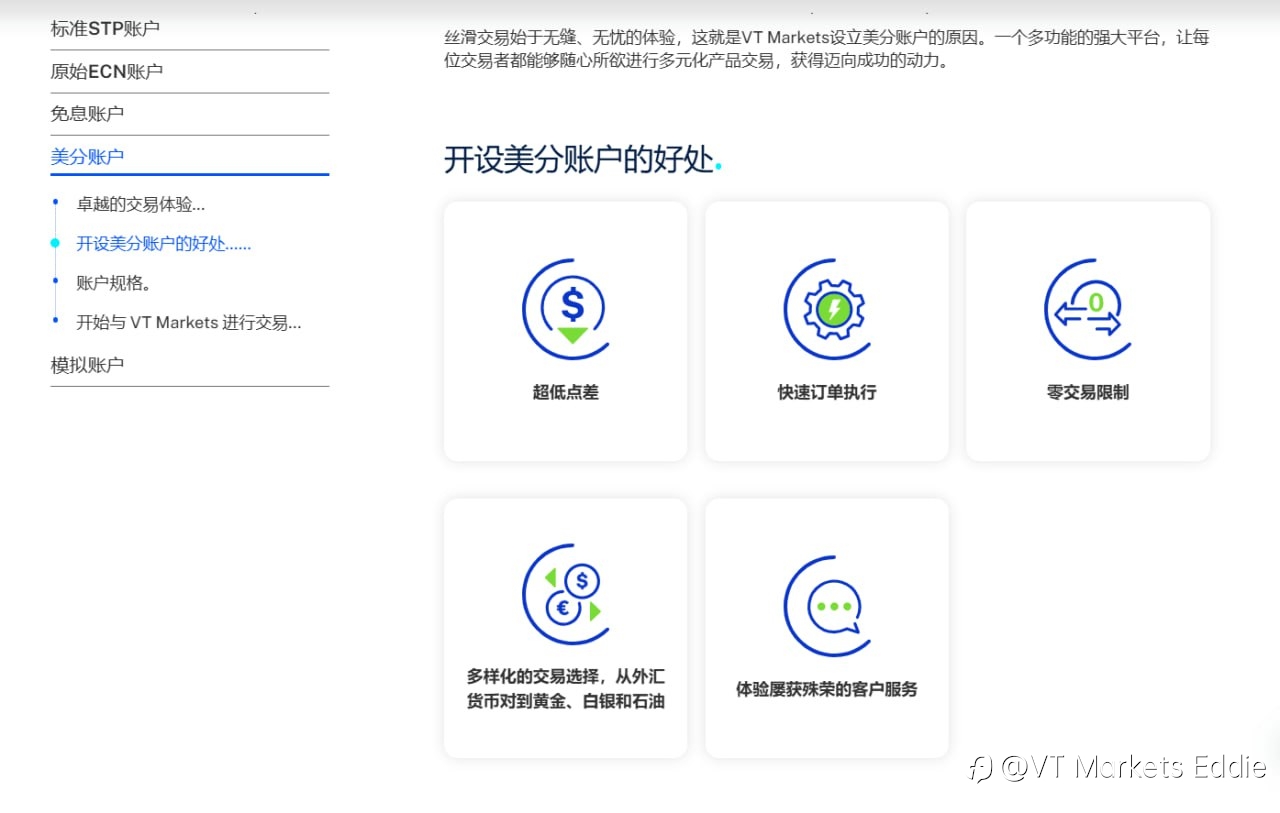Click the 超低点差 card label
Screen dimensions: 1280x813
[x=566, y=392]
